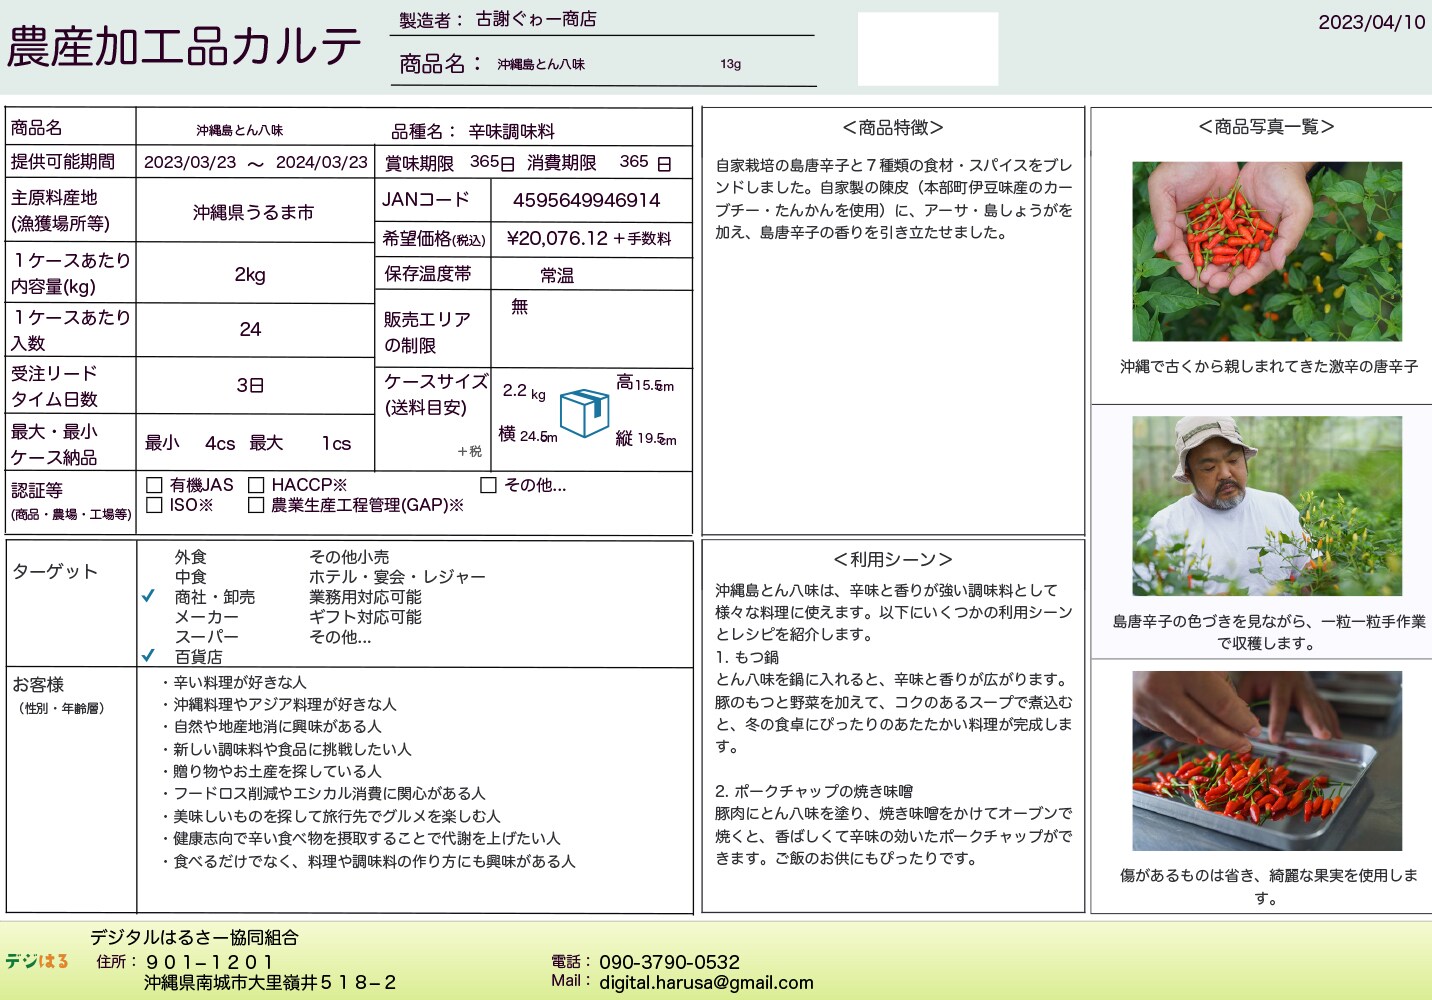This screenshot has width=1432, height=1000.
Task: Click the blank white box in header
Action: coord(927,49)
